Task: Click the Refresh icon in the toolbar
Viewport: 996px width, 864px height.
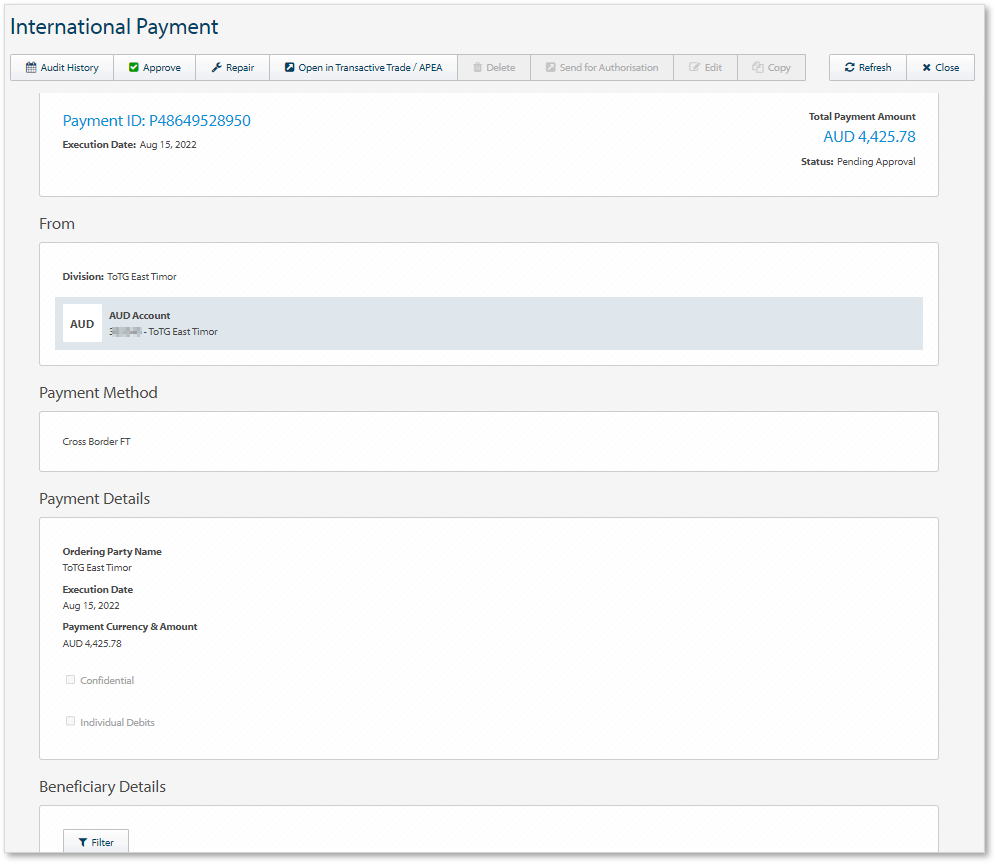Action: [849, 67]
